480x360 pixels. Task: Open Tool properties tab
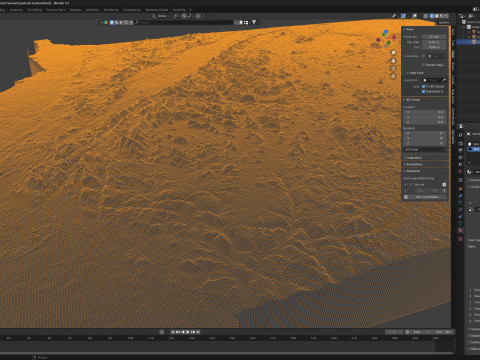click(460, 135)
